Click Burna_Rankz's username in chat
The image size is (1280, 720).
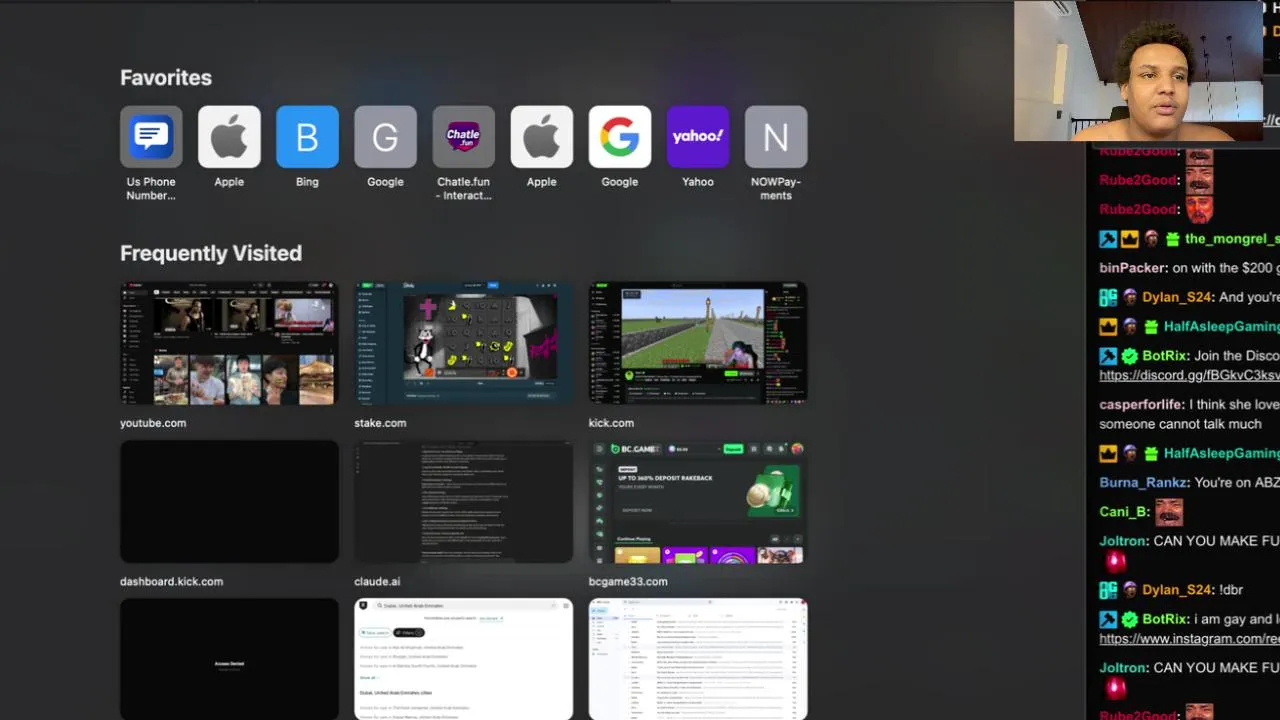(x=1143, y=482)
